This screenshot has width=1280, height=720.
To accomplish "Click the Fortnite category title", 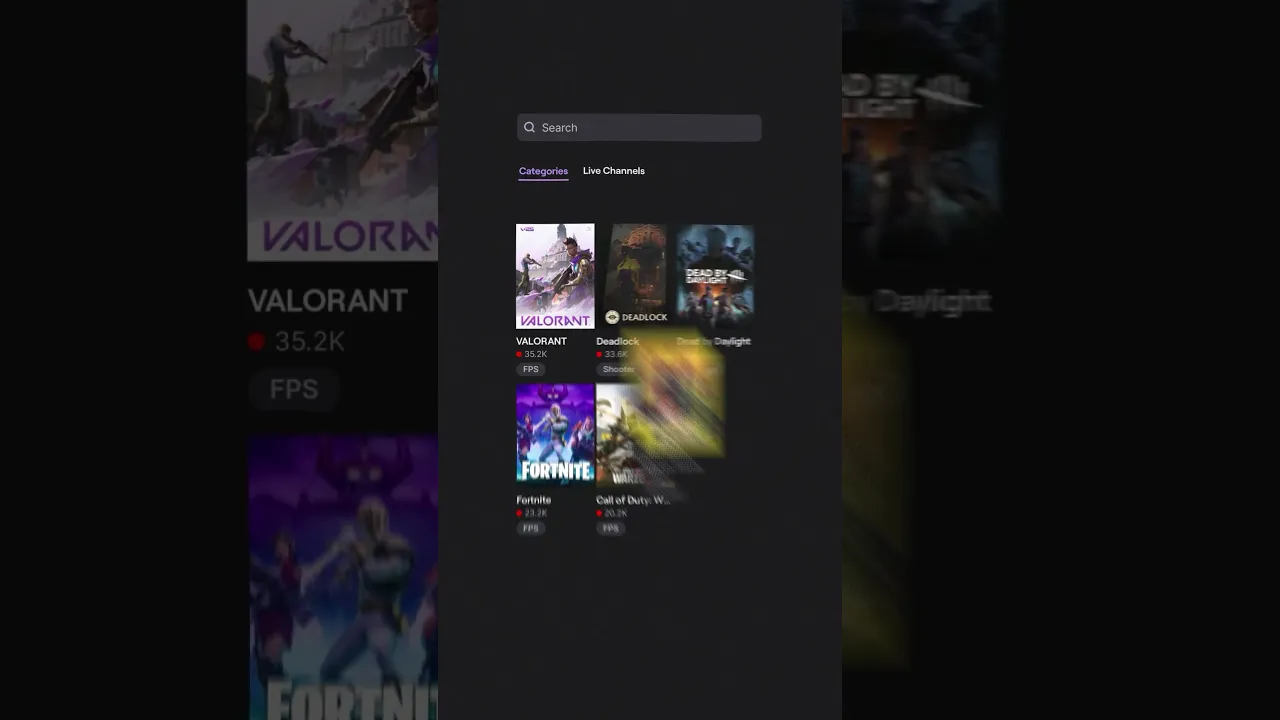I will (534, 500).
